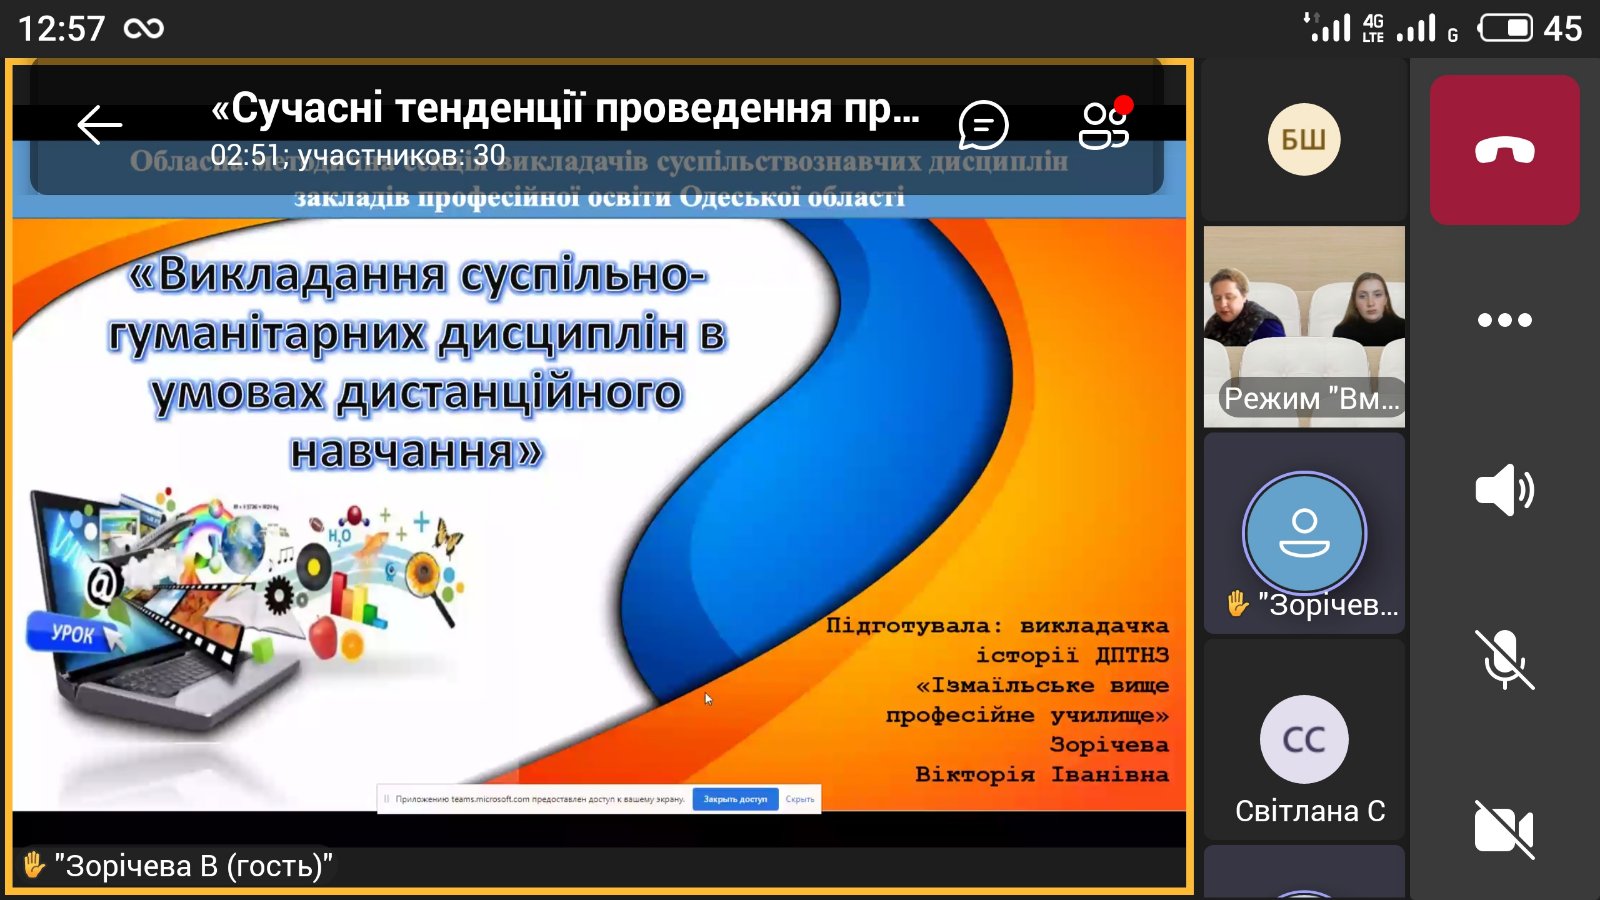Show the participants list
The width and height of the screenshot is (1600, 900).
click(1104, 125)
